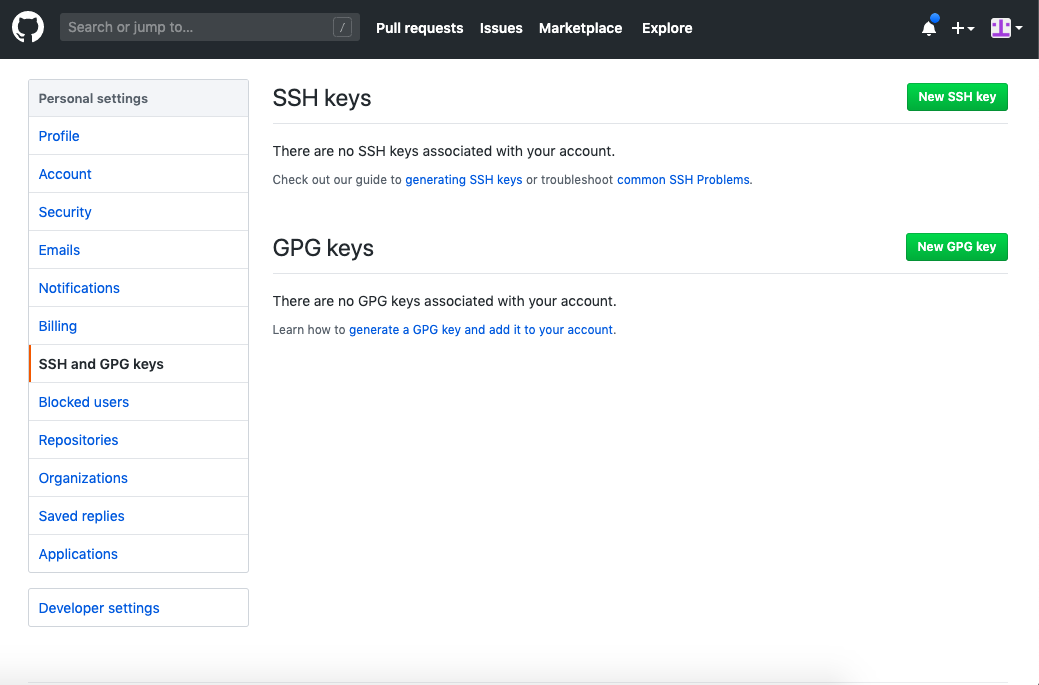Open the create new dropdown (plus icon)
Screen dimensions: 1039x685
[x=957, y=28]
